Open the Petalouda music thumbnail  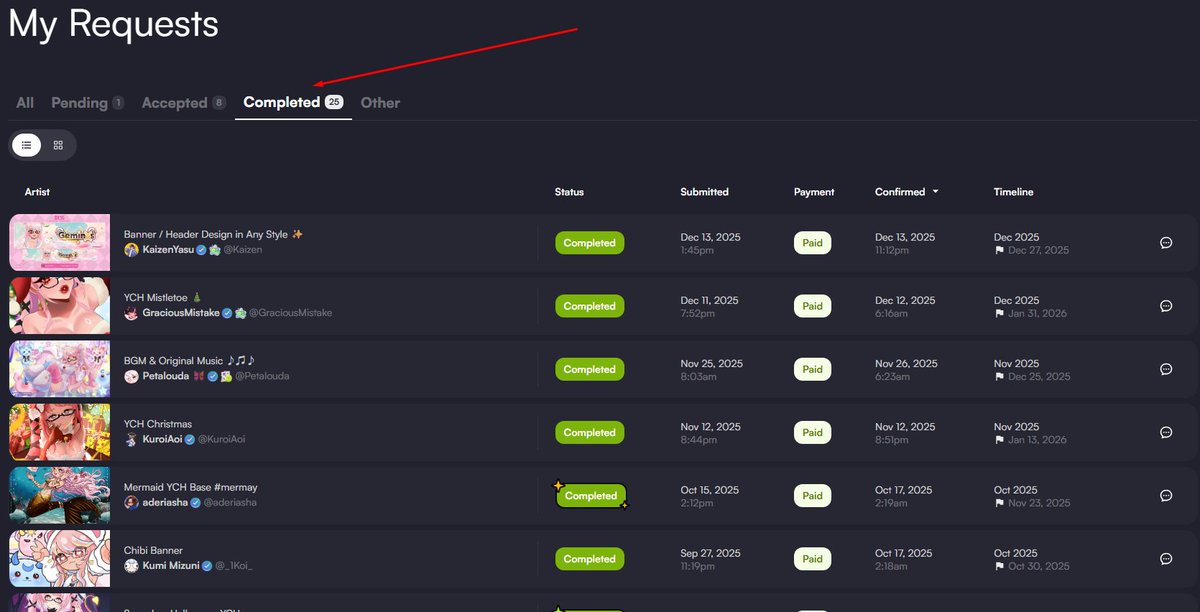(59, 369)
